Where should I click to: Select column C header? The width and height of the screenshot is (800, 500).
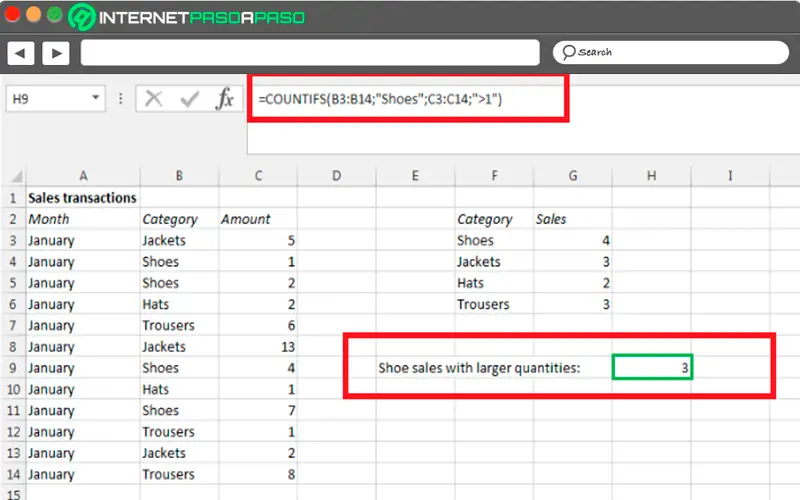pos(258,176)
